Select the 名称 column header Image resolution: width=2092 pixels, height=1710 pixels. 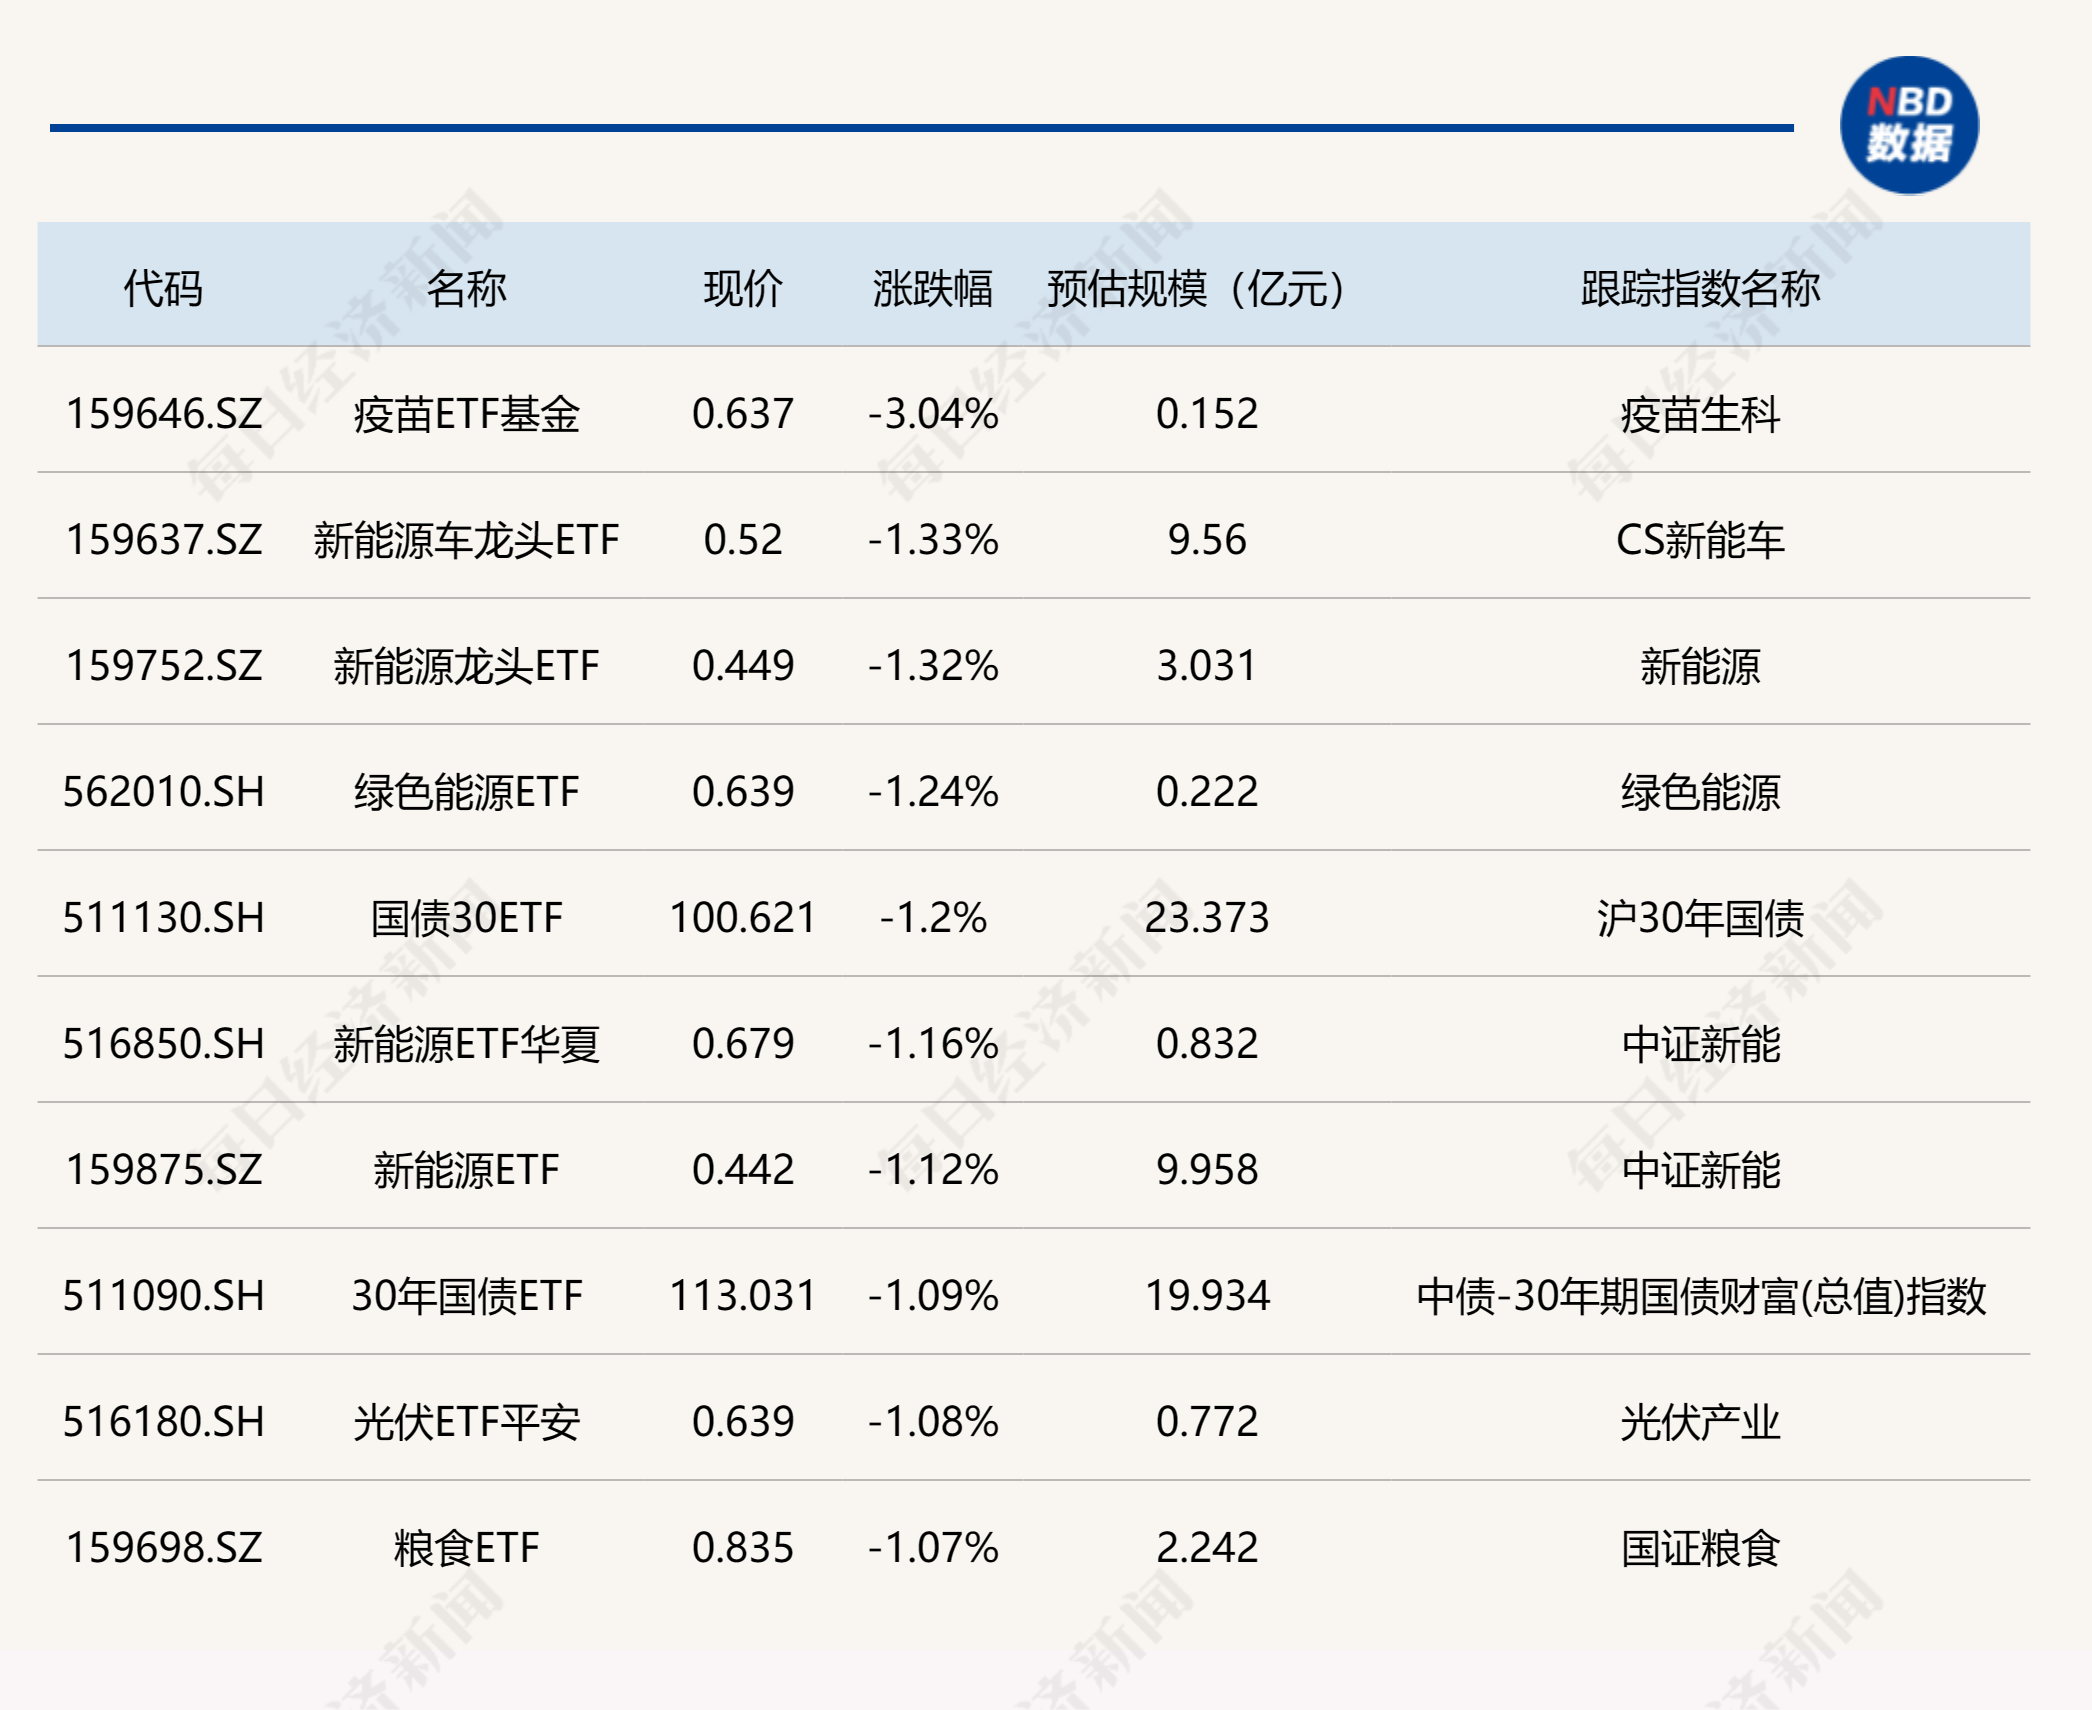coord(466,289)
